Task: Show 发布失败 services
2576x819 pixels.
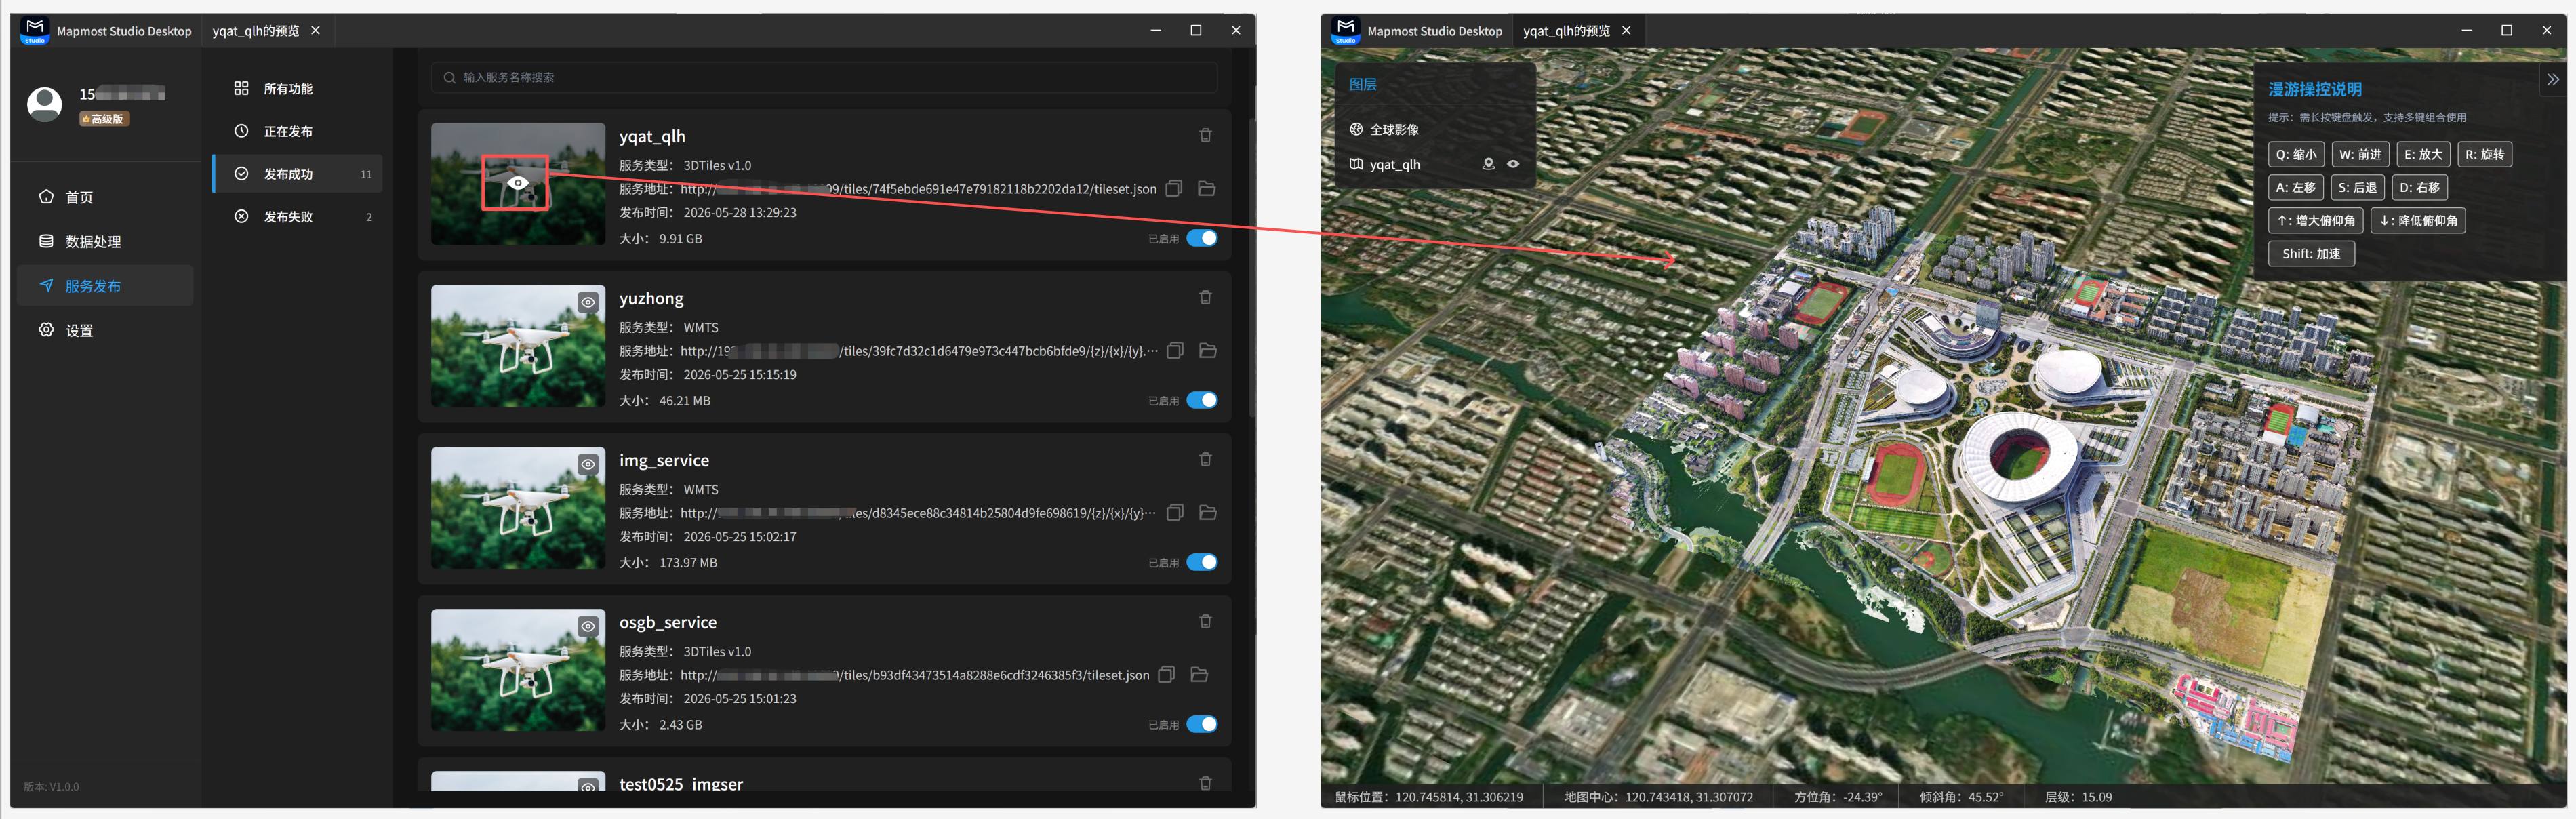Action: (298, 216)
